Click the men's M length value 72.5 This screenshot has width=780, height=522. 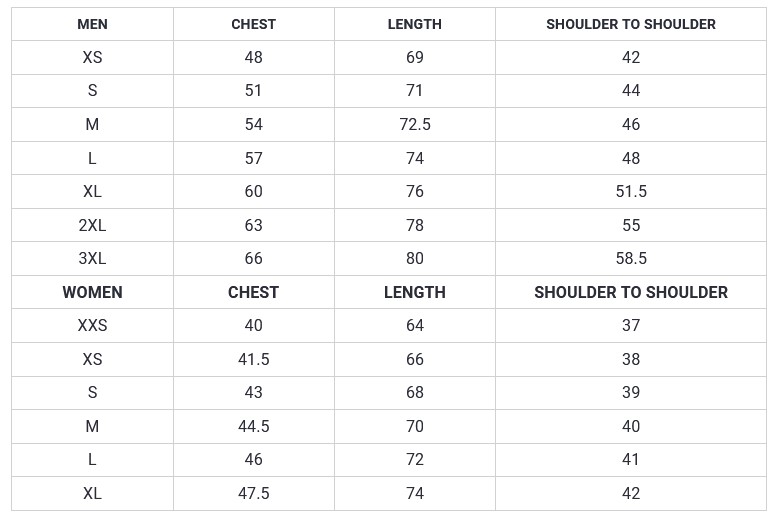[415, 124]
